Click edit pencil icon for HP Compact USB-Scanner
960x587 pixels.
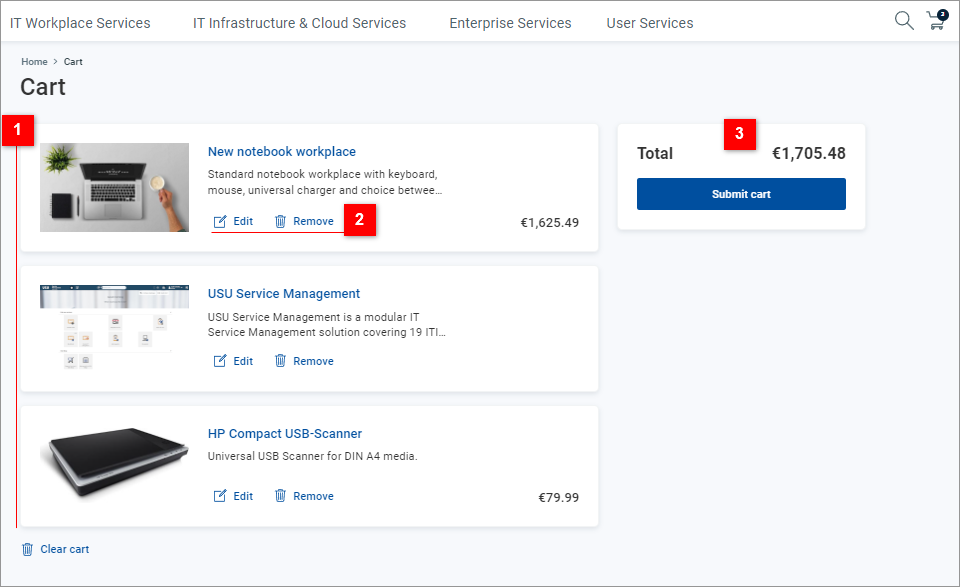point(220,496)
